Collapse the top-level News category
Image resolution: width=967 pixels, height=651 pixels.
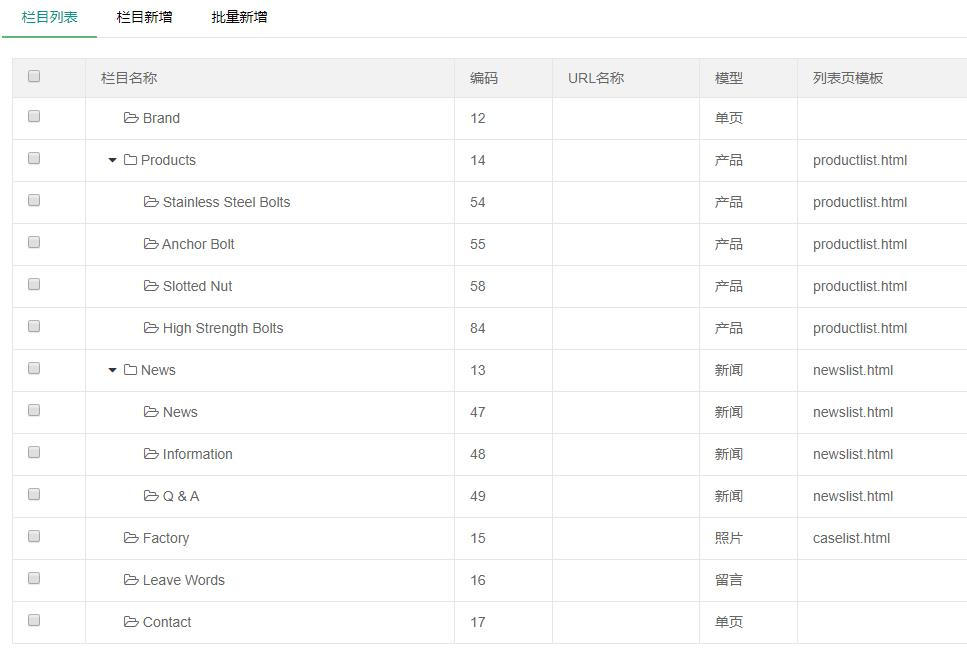point(113,370)
